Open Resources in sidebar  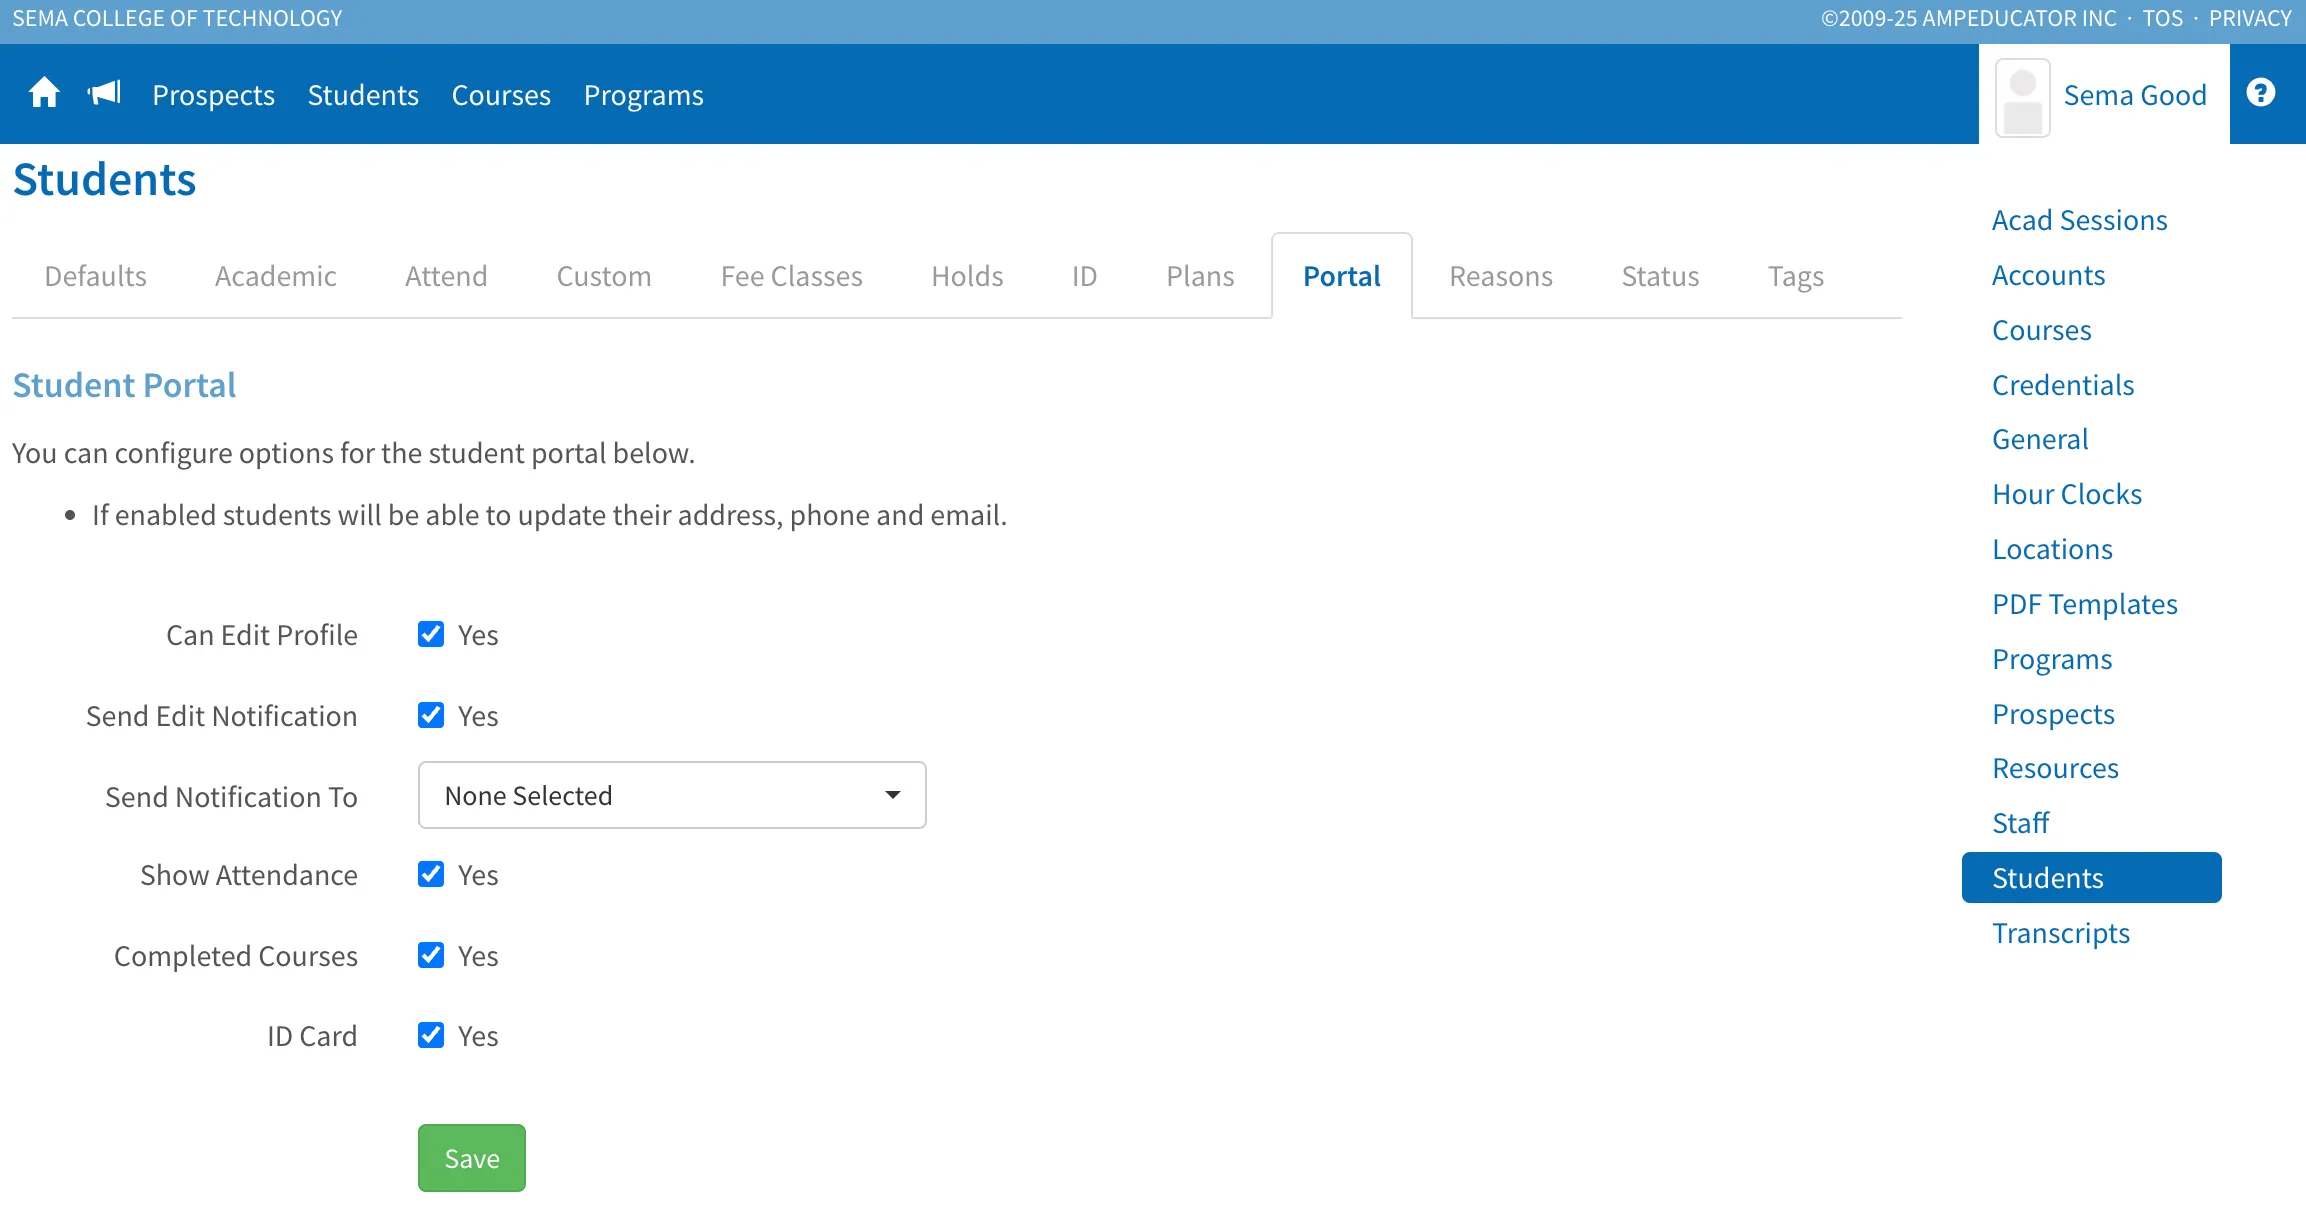2055,768
